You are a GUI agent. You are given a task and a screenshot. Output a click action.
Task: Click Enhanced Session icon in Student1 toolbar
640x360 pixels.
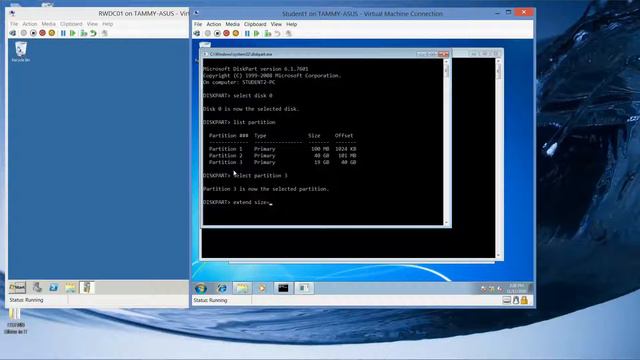pos(289,33)
